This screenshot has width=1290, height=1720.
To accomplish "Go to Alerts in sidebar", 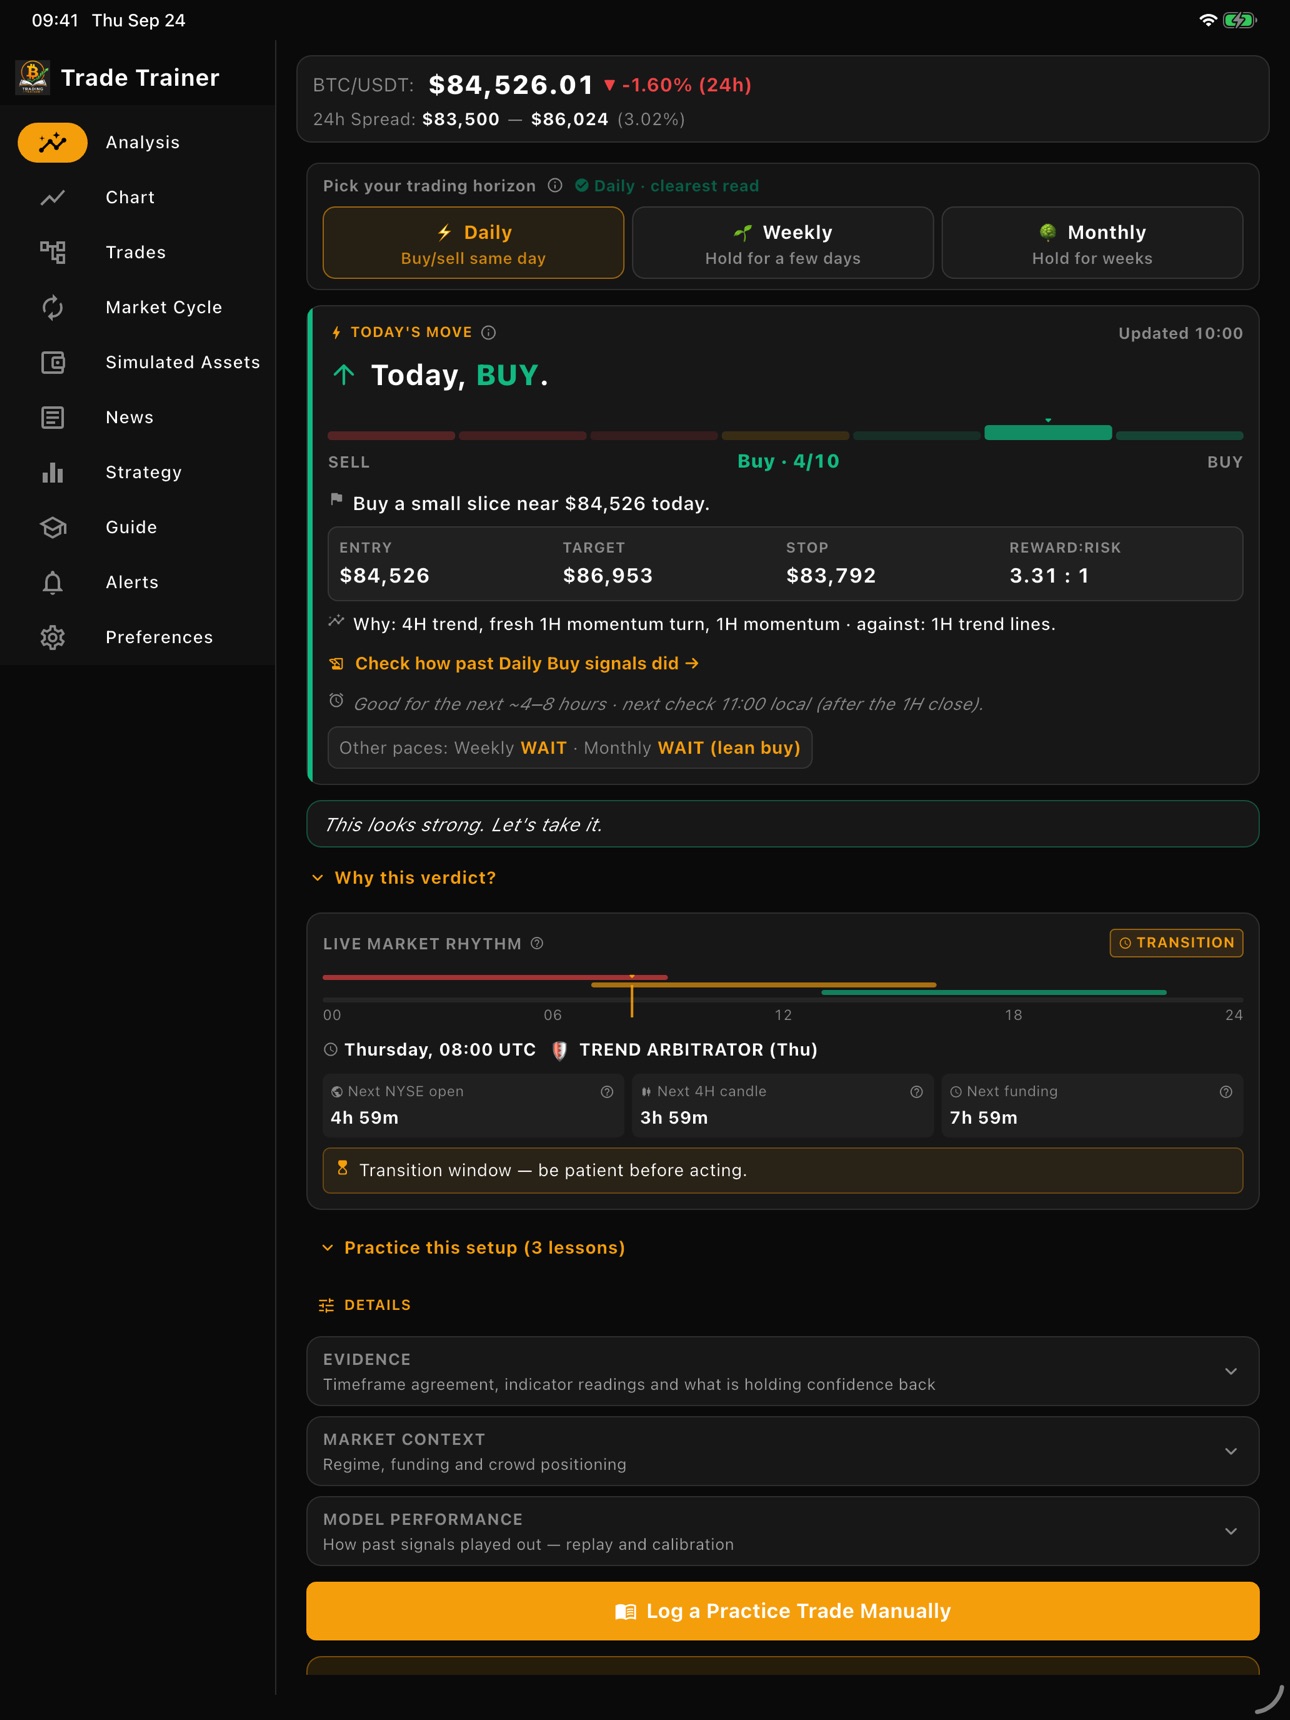I will tap(138, 582).
